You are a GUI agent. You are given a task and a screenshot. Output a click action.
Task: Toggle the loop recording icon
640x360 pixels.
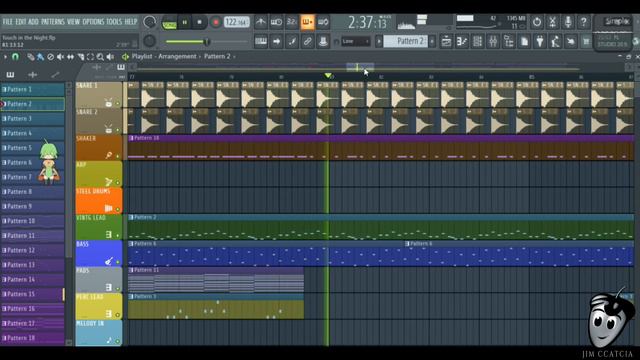(x=323, y=22)
